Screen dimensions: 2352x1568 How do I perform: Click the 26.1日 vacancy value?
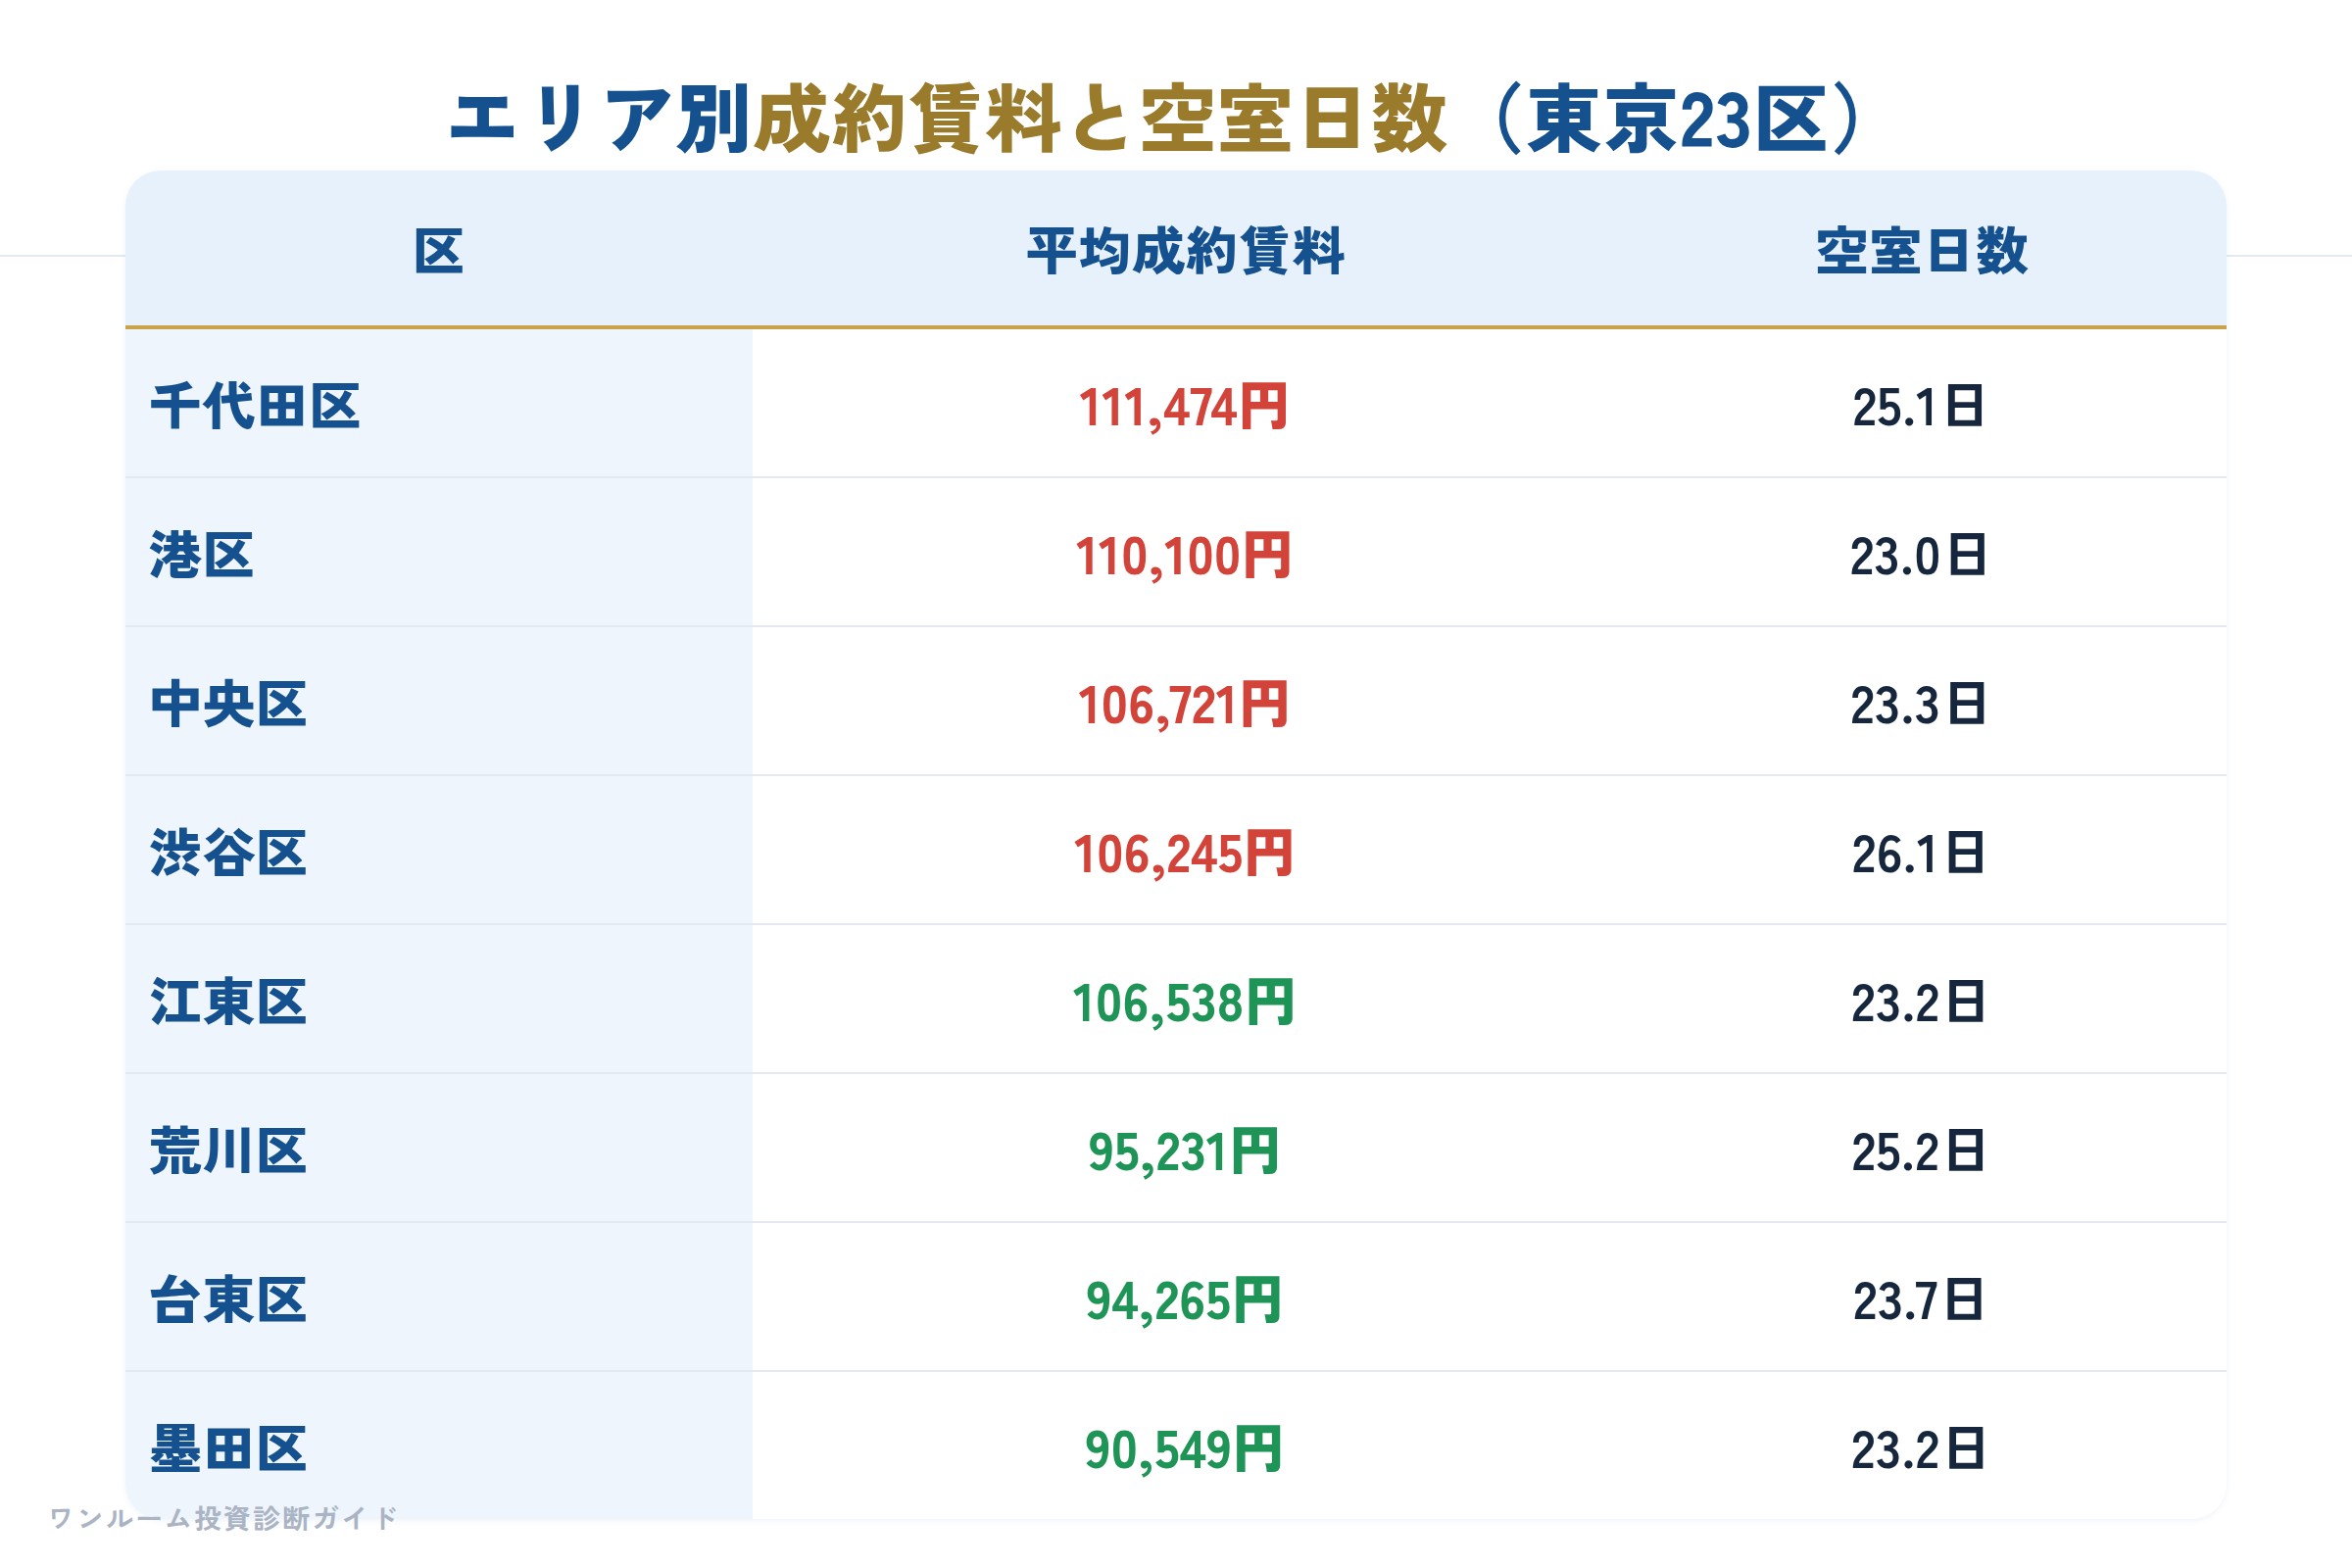coord(1918,855)
